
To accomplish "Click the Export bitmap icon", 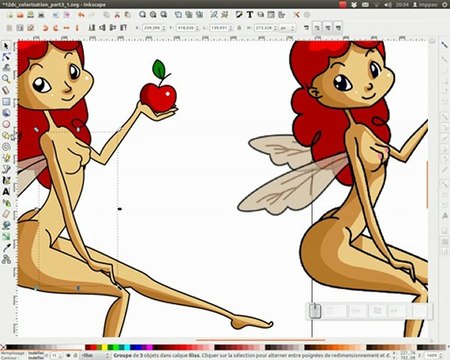I will pos(66,15).
